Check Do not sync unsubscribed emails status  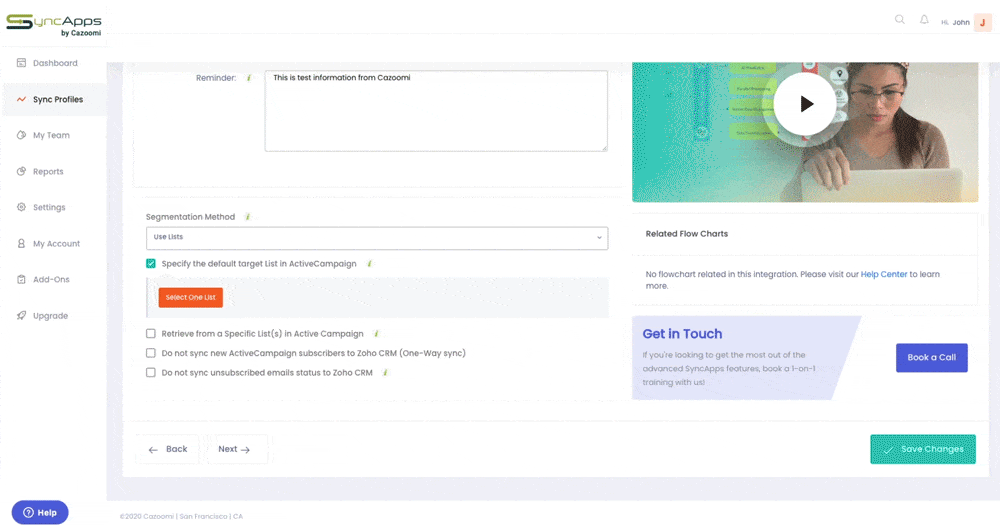coord(151,372)
